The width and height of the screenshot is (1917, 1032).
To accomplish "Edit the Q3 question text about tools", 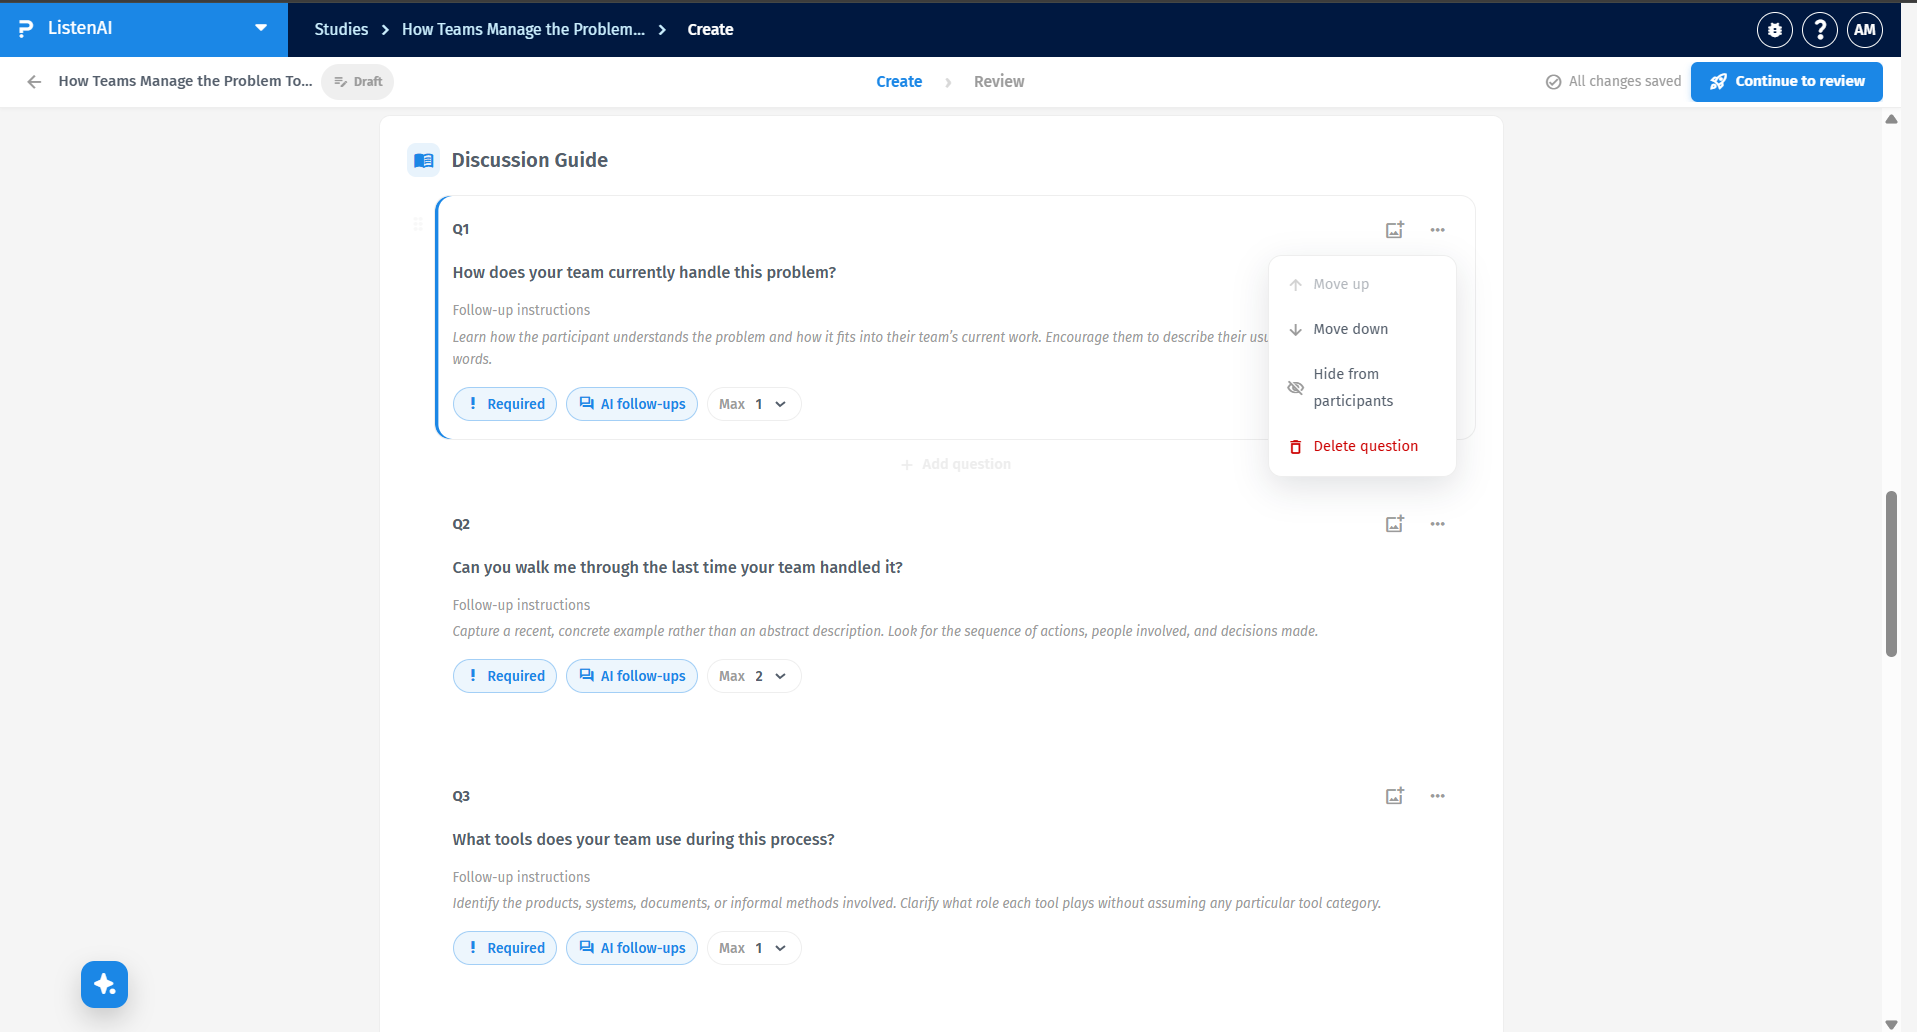I will tap(643, 840).
